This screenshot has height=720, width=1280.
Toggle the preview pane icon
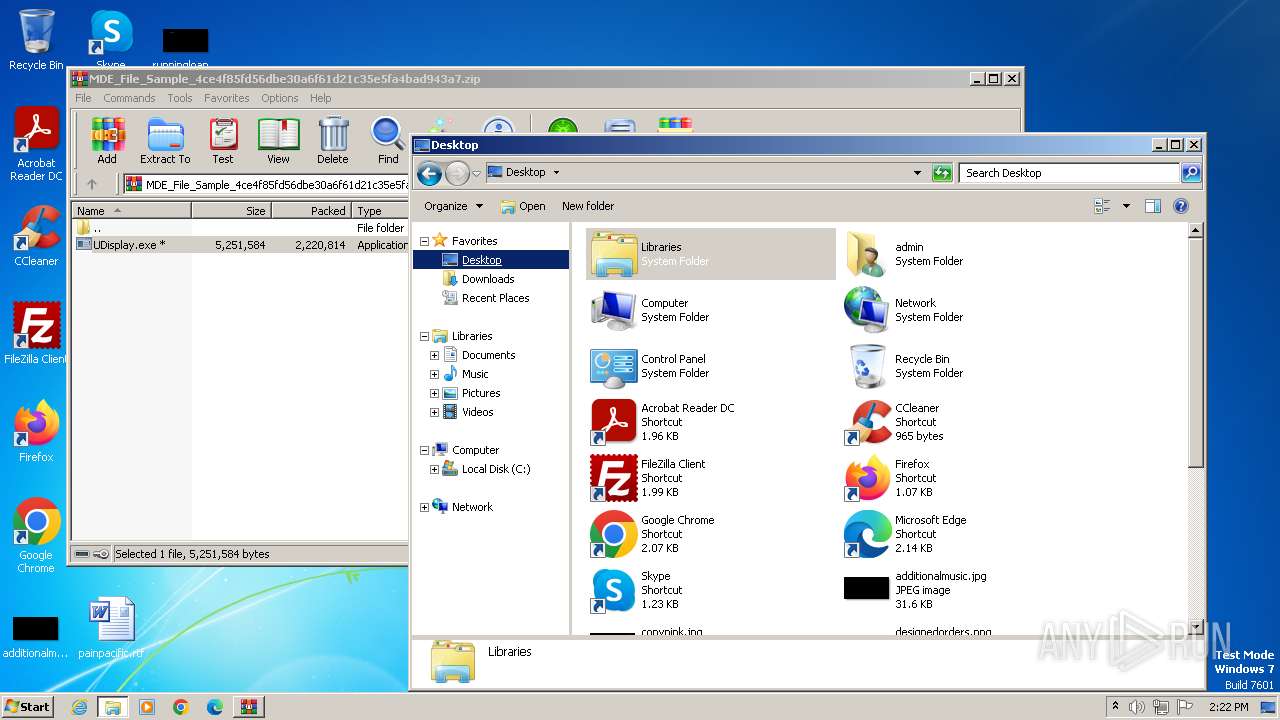click(x=1152, y=206)
